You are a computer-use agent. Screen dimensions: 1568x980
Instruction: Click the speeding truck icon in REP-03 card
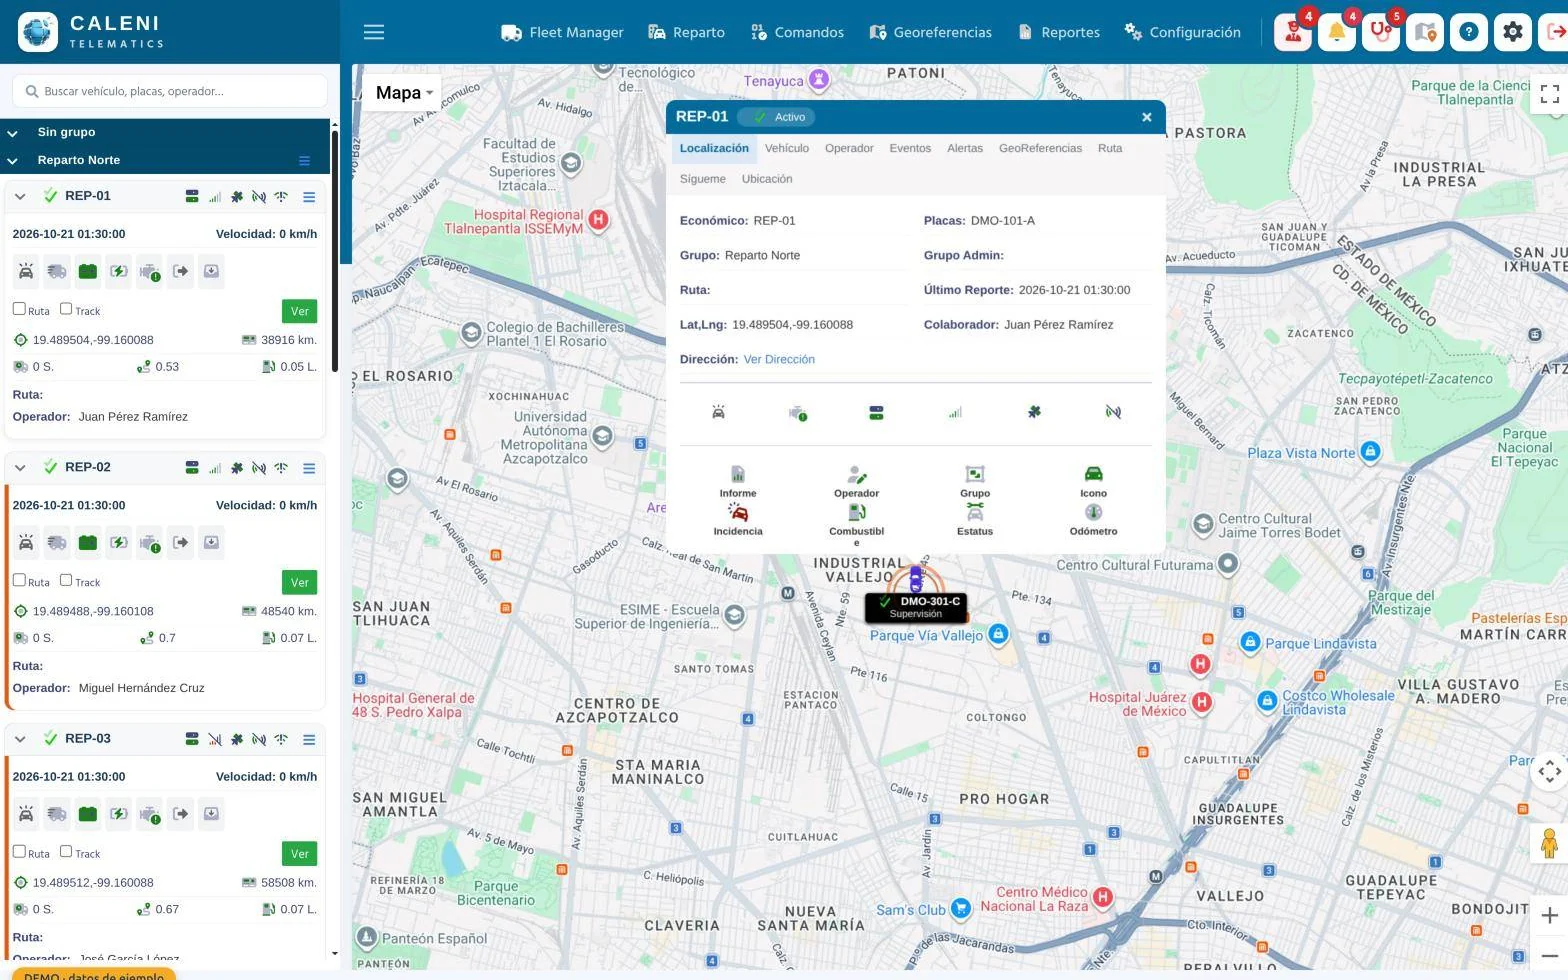coord(57,814)
